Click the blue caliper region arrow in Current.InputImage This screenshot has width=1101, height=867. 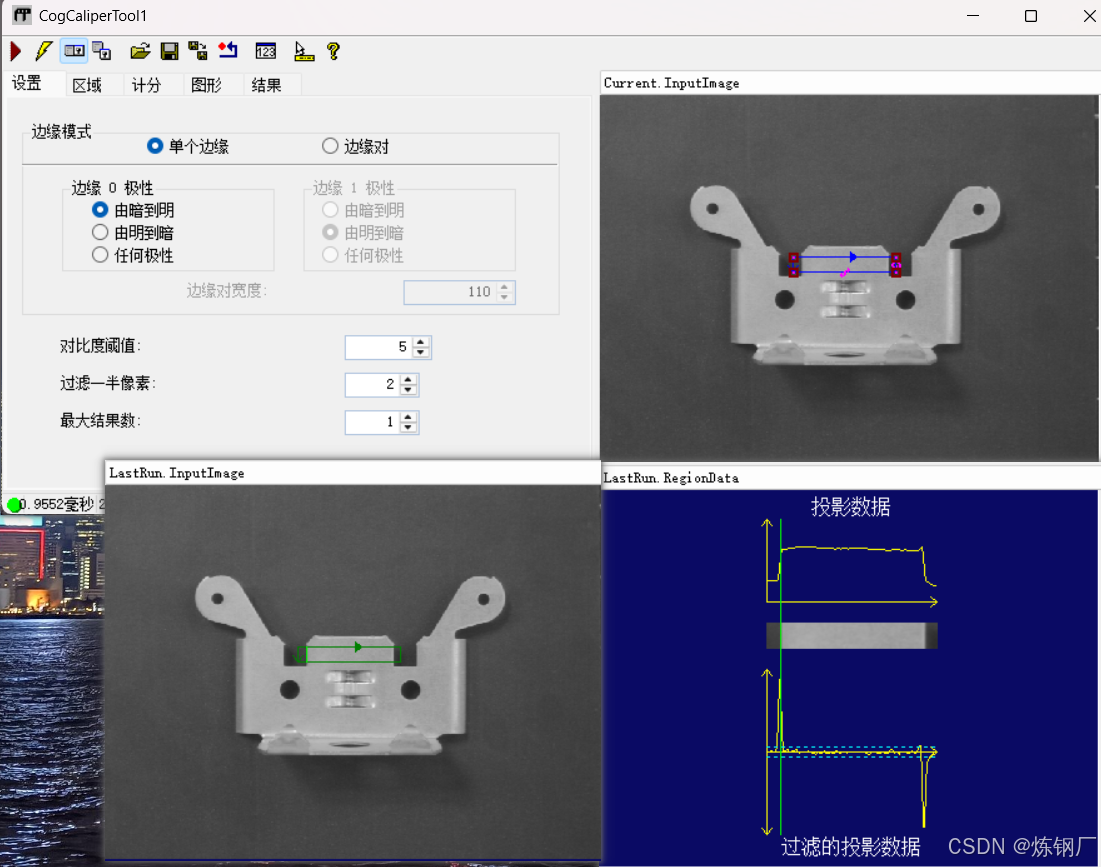tap(852, 257)
